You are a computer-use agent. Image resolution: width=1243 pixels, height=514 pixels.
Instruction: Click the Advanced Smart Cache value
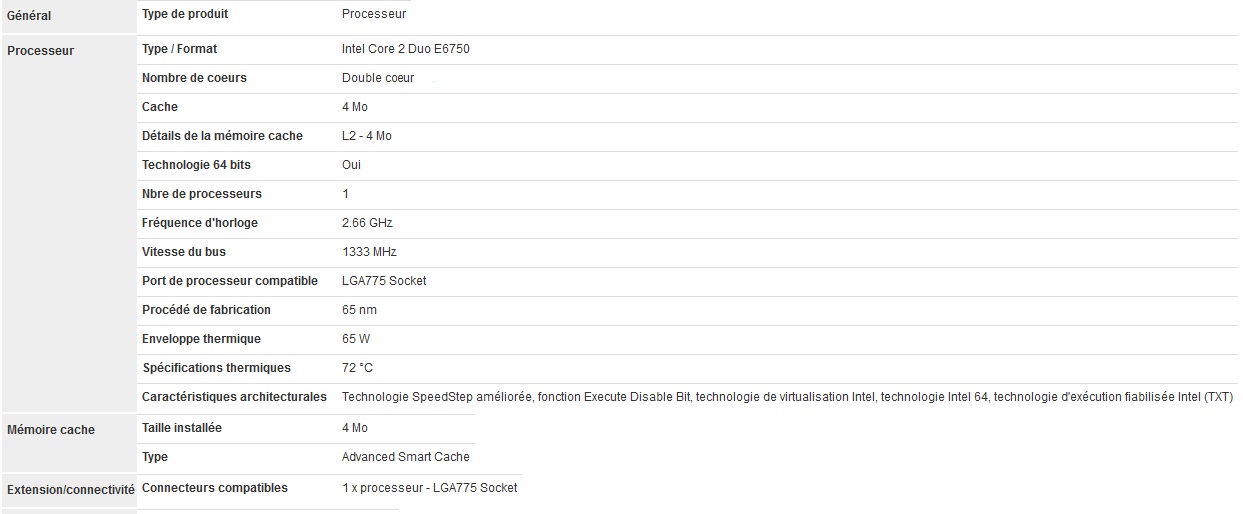point(405,457)
